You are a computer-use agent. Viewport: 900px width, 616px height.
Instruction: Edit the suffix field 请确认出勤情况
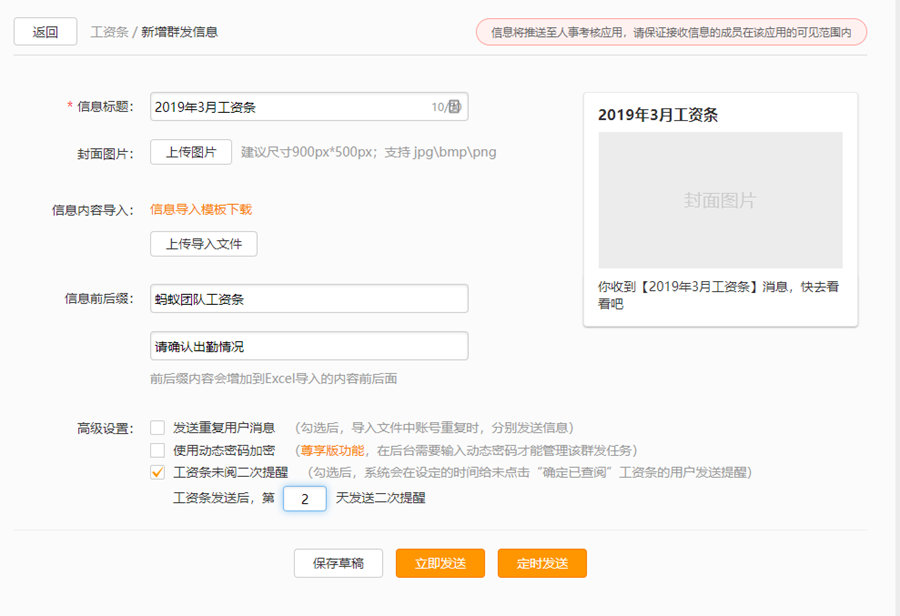(309, 346)
